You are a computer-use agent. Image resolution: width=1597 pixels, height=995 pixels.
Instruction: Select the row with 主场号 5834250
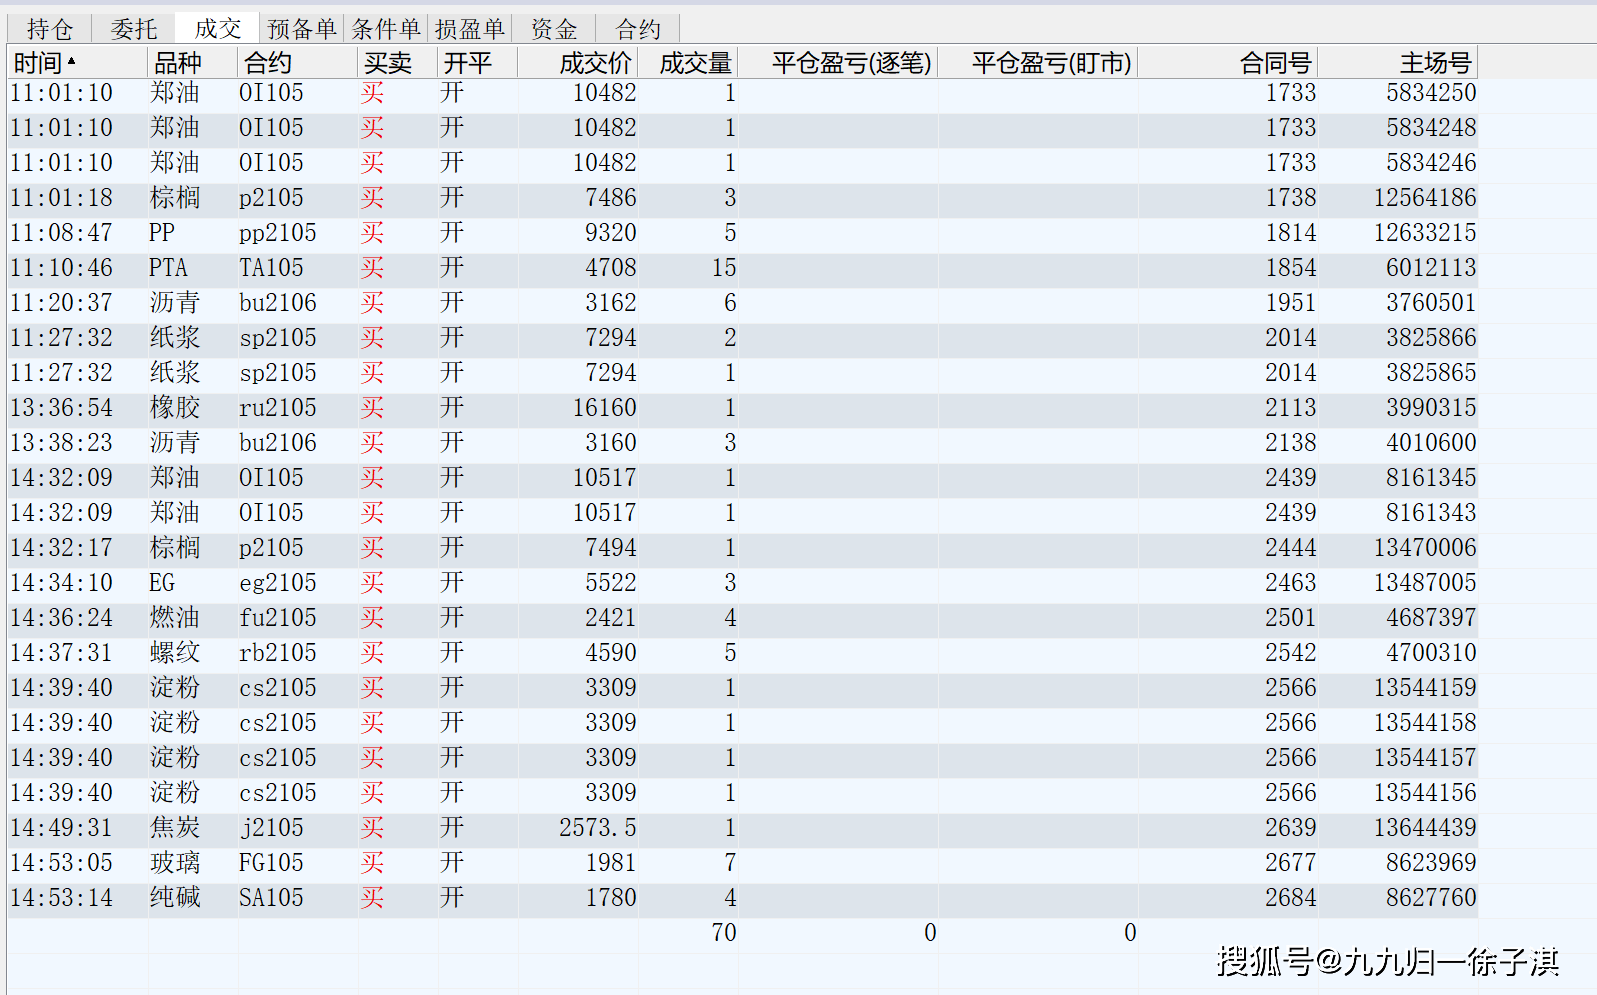pos(743,93)
